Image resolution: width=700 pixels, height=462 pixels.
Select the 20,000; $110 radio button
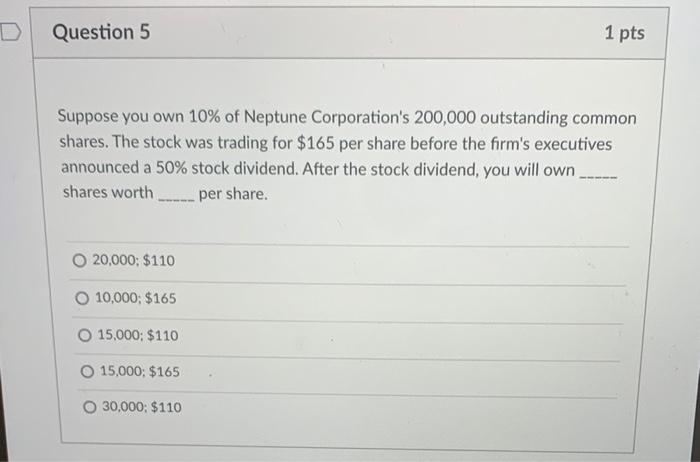point(79,261)
